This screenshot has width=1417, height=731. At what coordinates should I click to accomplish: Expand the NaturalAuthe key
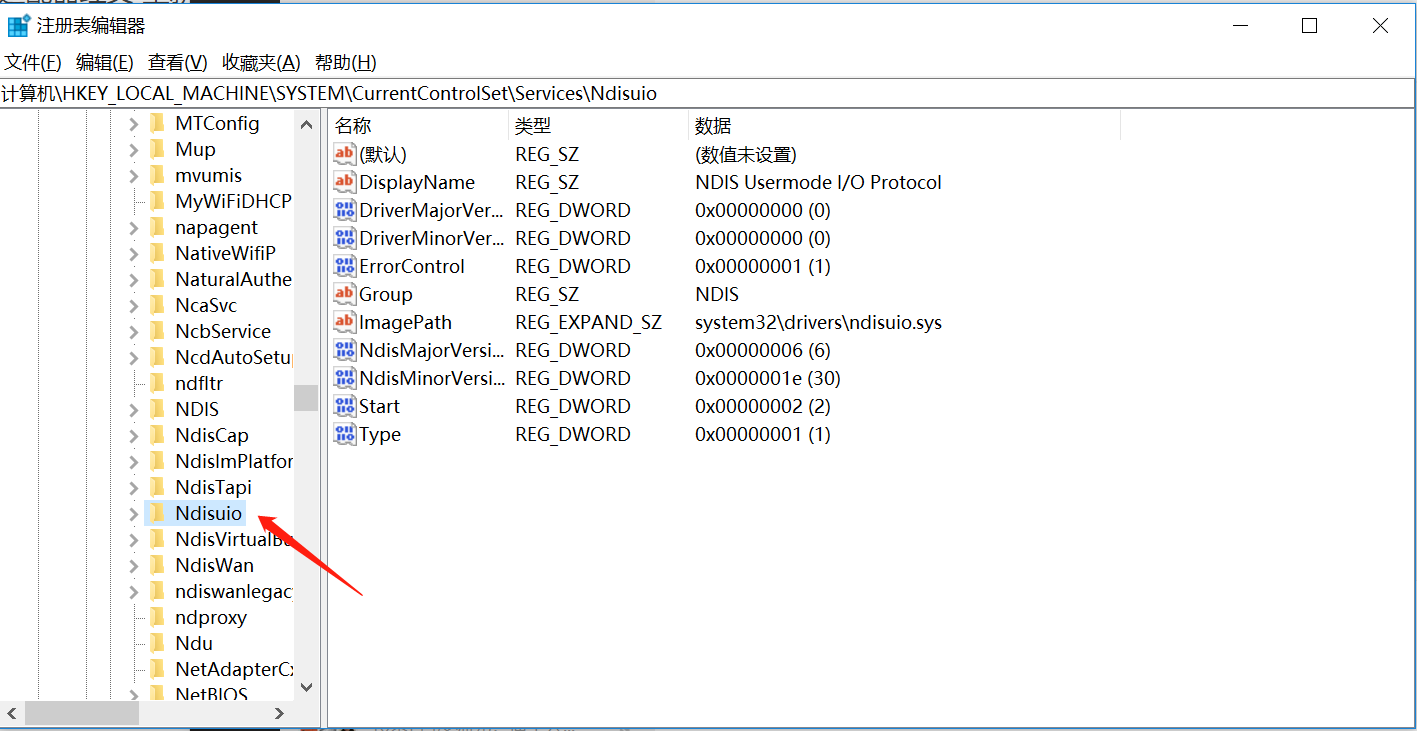[133, 280]
